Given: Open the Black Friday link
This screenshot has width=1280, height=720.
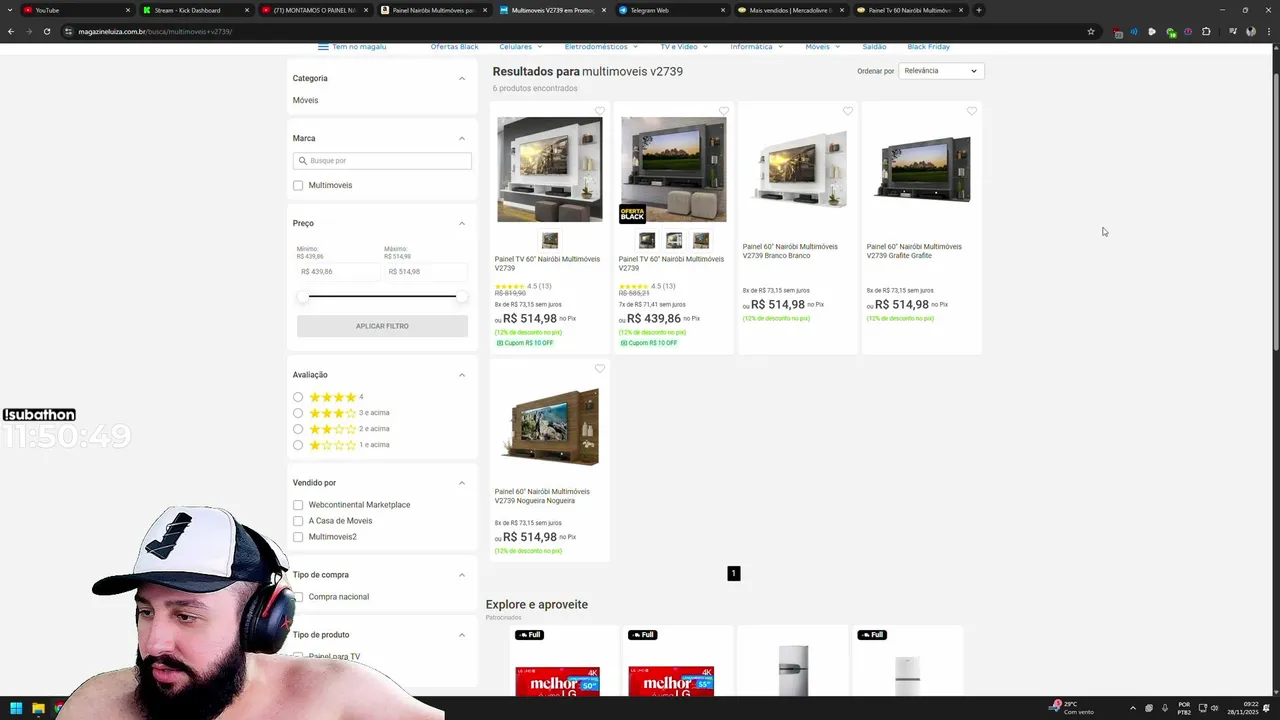Looking at the screenshot, I should [928, 47].
